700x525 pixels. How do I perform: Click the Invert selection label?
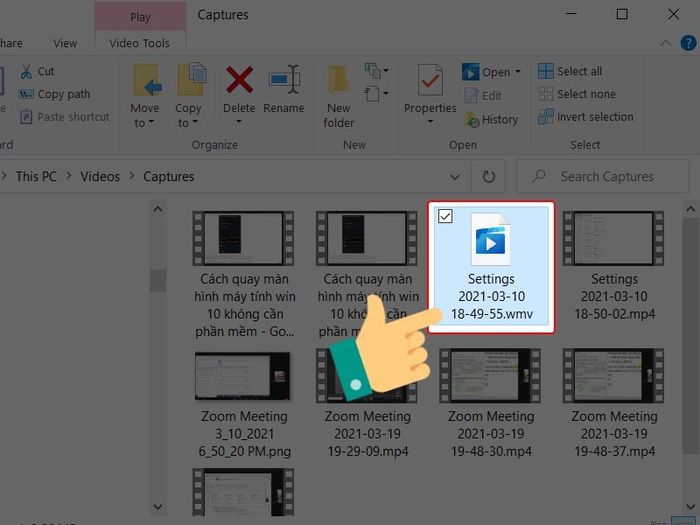(595, 117)
